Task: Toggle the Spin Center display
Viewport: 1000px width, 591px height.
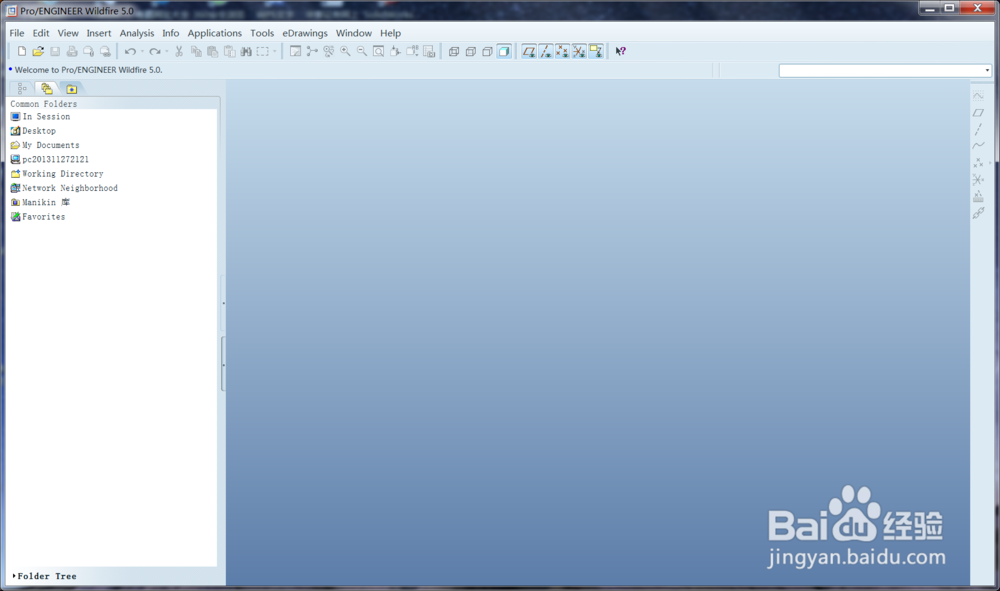Action: click(312, 52)
